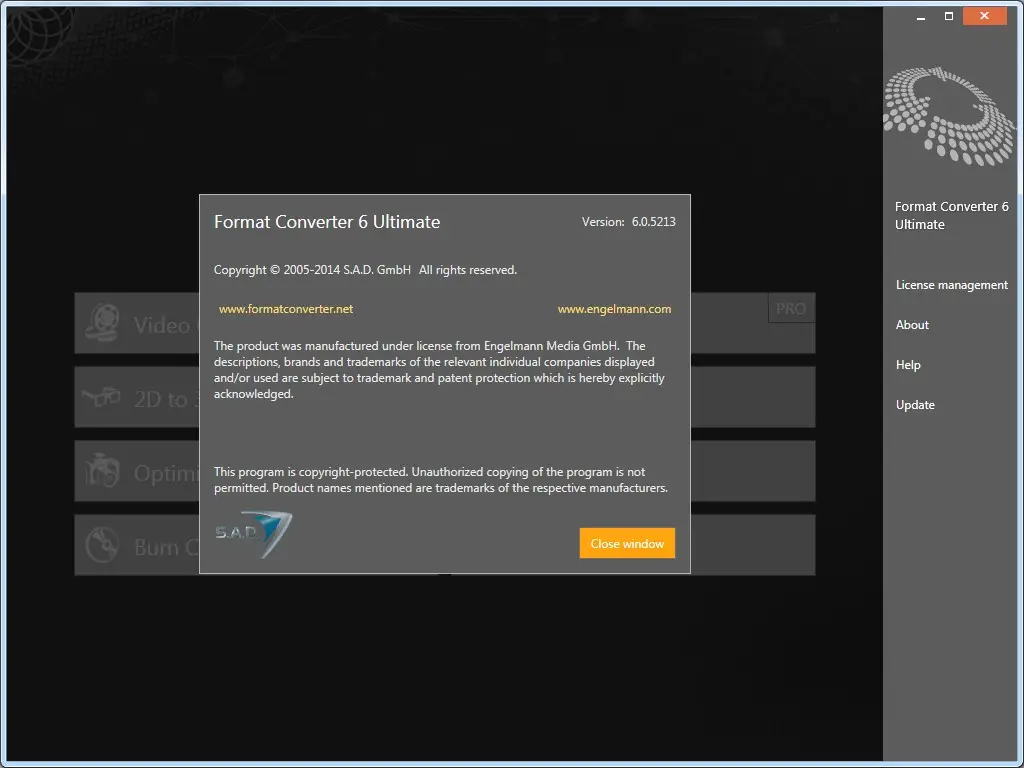Visit the www.engelmann.com link
Viewport: 1024px width, 768px height.
[x=614, y=309]
